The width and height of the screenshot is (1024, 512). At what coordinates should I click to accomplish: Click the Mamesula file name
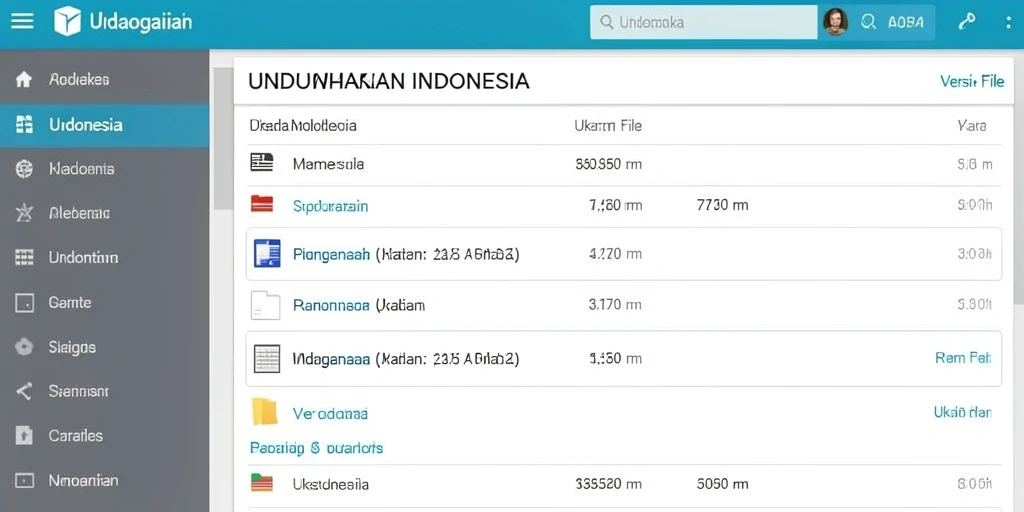coord(328,164)
